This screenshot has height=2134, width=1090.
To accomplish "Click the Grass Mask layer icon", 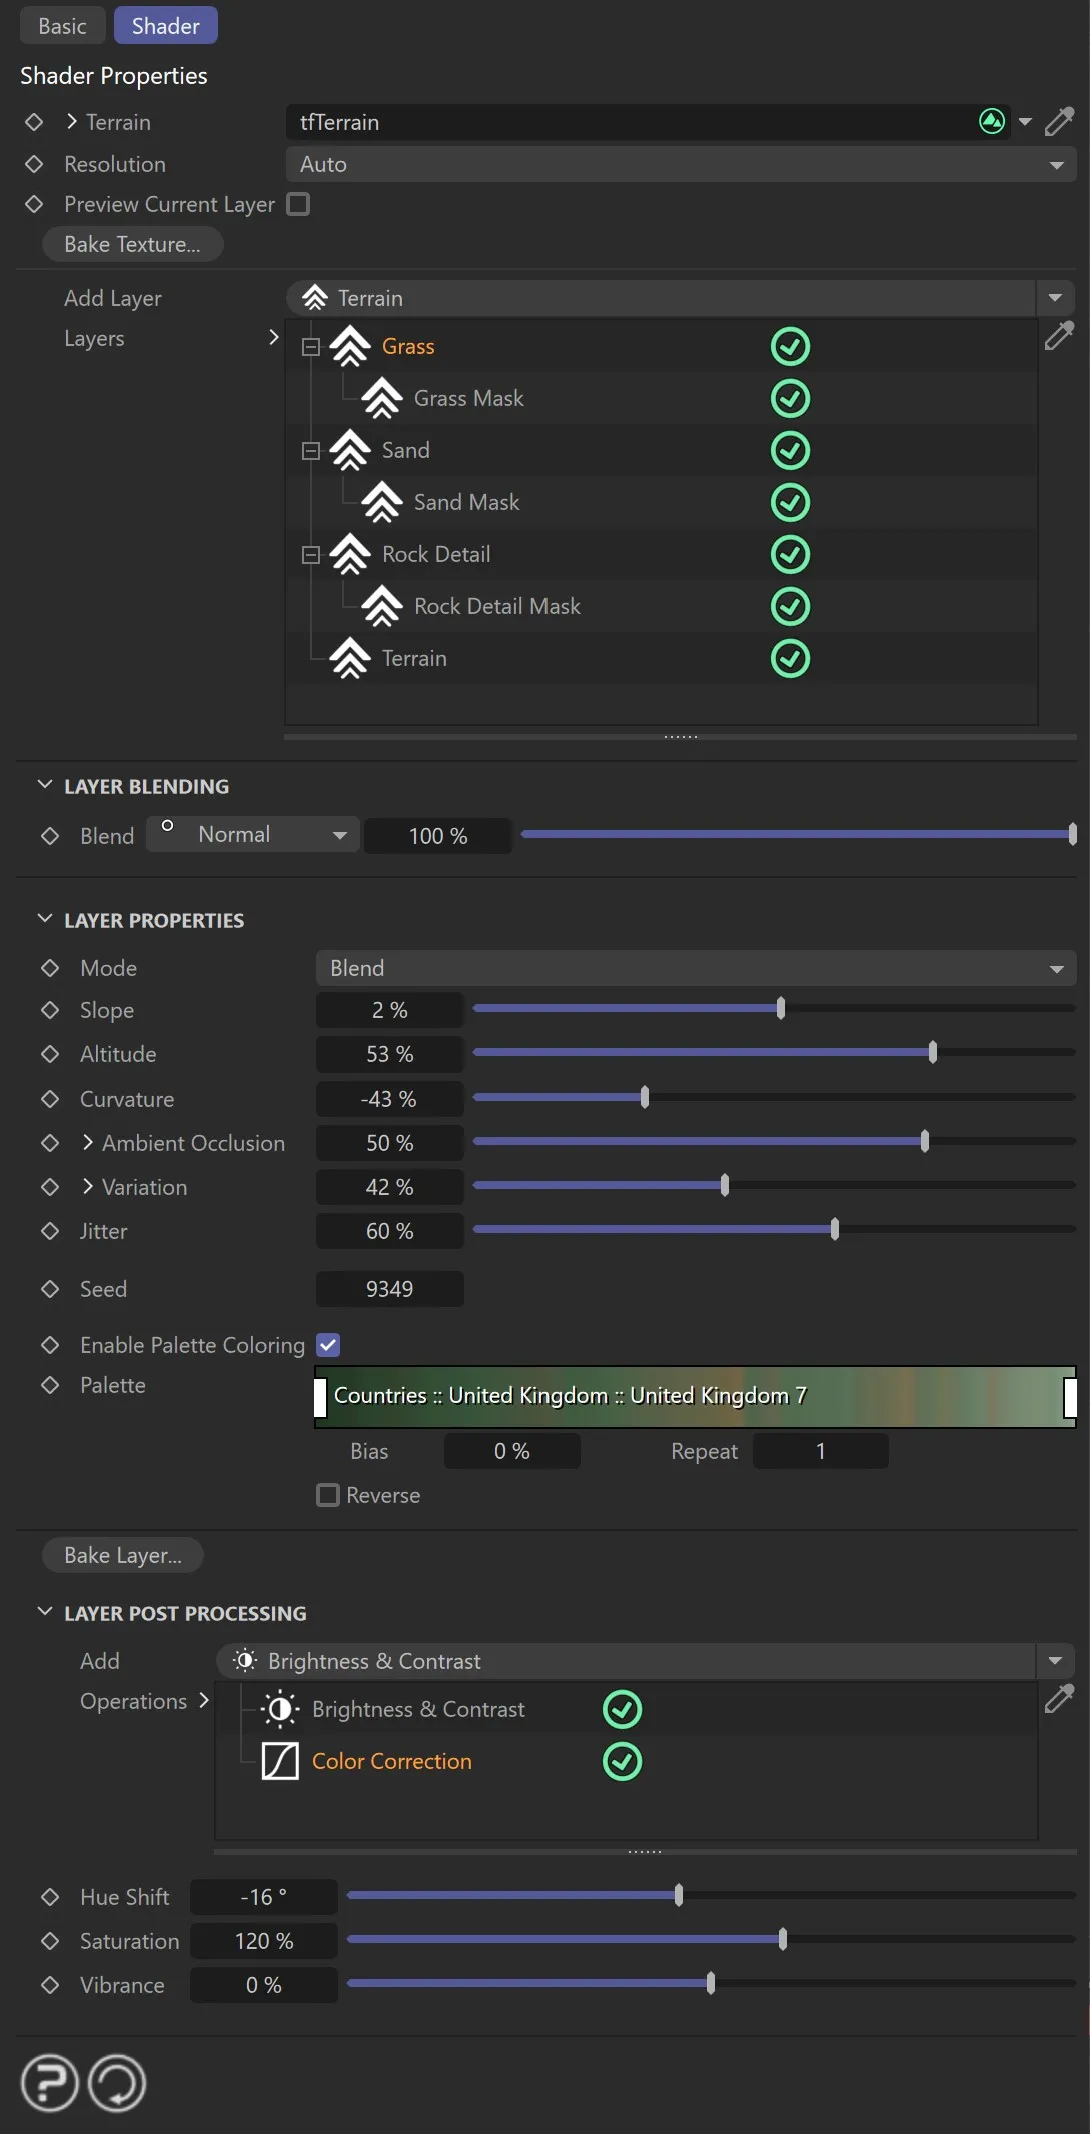I will (382, 398).
